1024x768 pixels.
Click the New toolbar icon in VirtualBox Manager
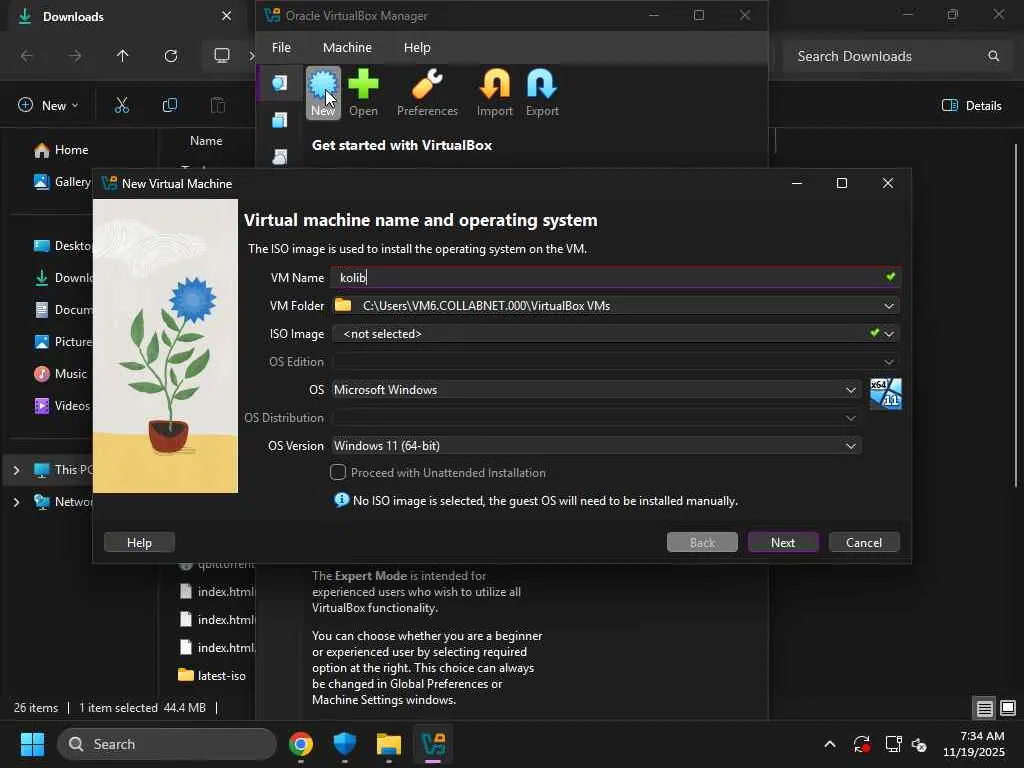pyautogui.click(x=323, y=93)
